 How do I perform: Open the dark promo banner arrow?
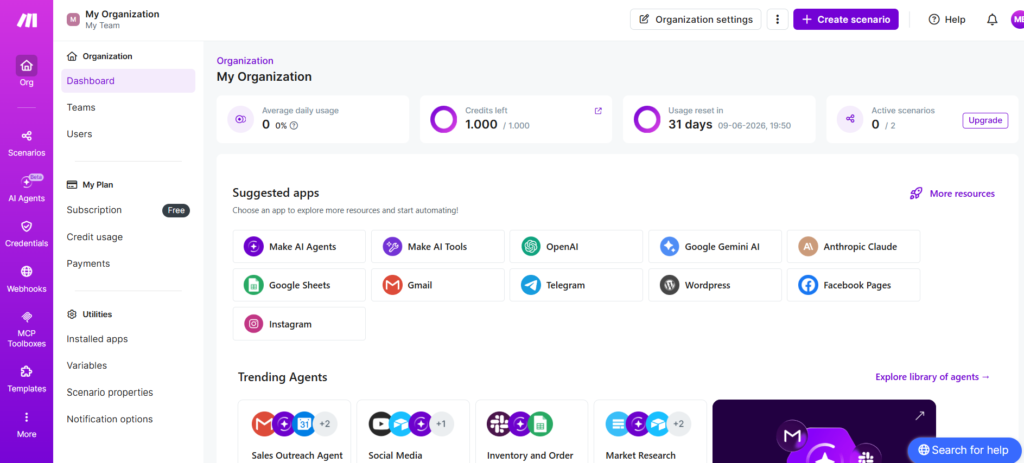point(920,415)
